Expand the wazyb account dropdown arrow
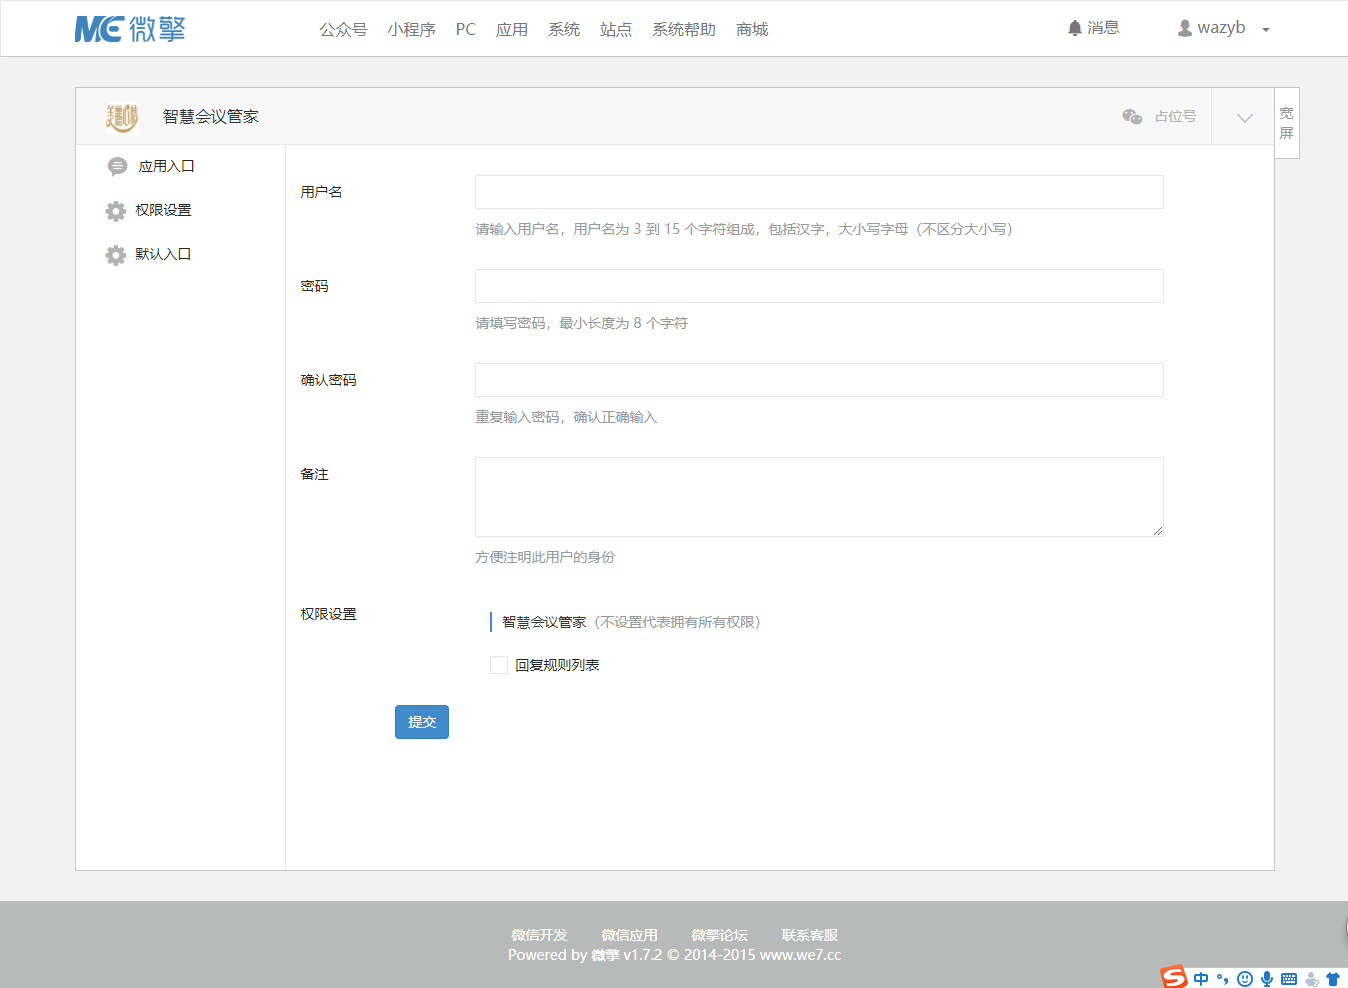Image resolution: width=1348 pixels, height=988 pixels. pyautogui.click(x=1266, y=30)
